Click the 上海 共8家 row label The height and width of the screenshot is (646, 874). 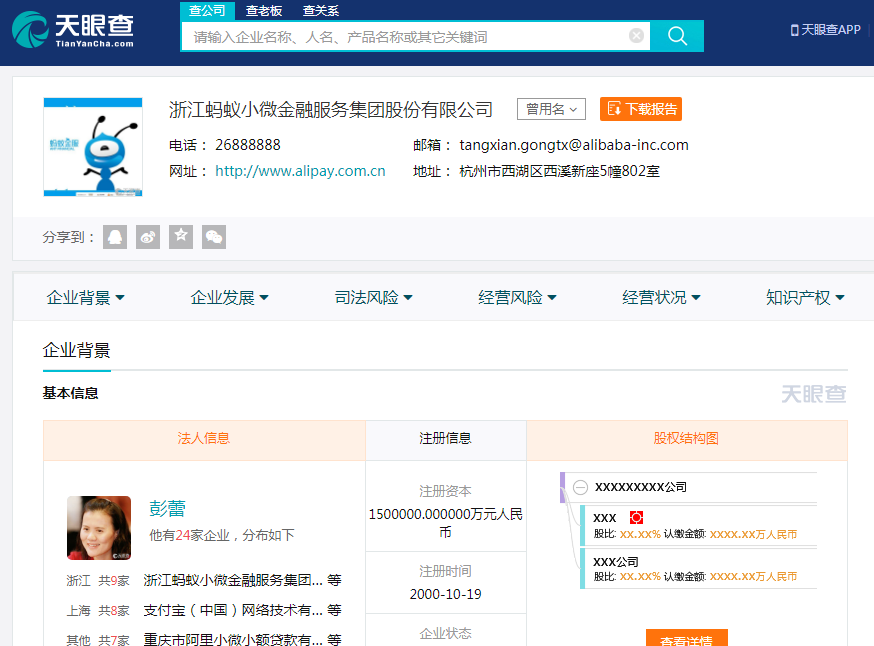[x=98, y=611]
